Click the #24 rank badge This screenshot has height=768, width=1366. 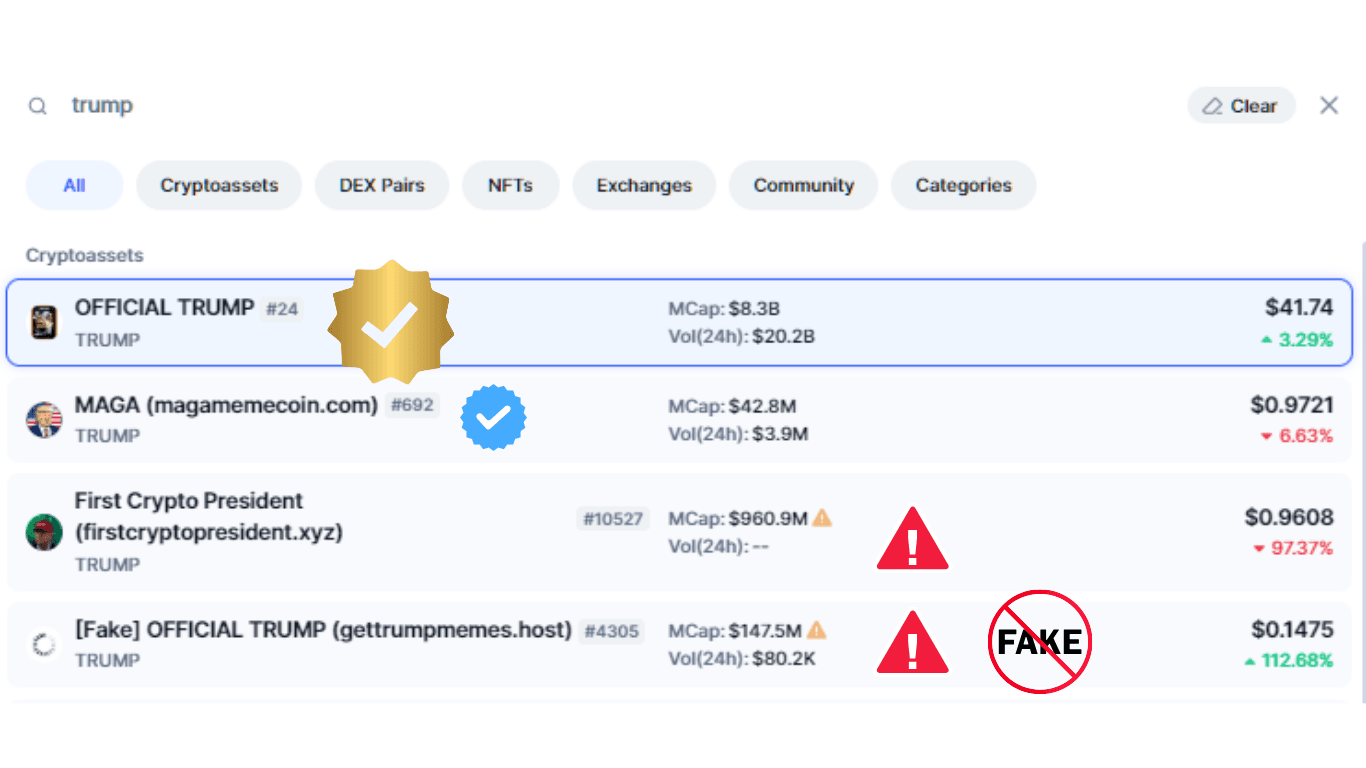[x=282, y=309]
